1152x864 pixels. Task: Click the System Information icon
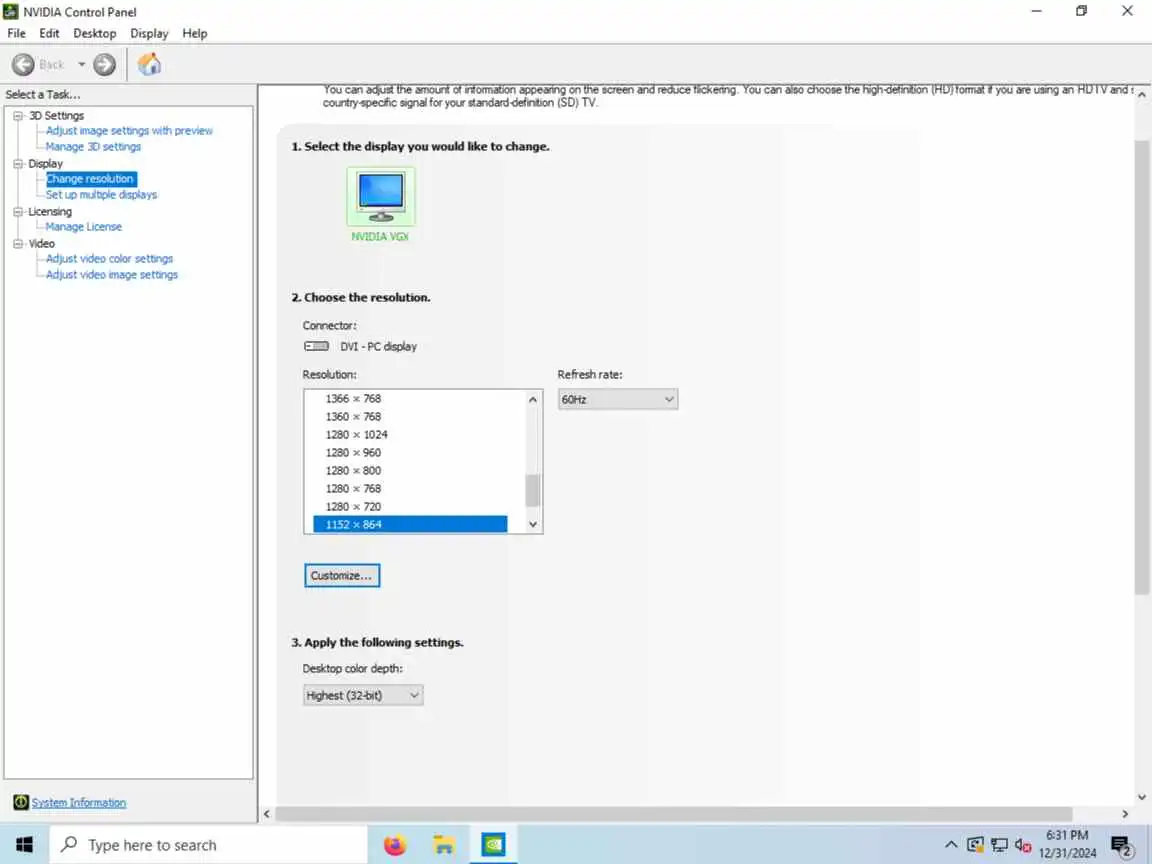[x=21, y=802]
